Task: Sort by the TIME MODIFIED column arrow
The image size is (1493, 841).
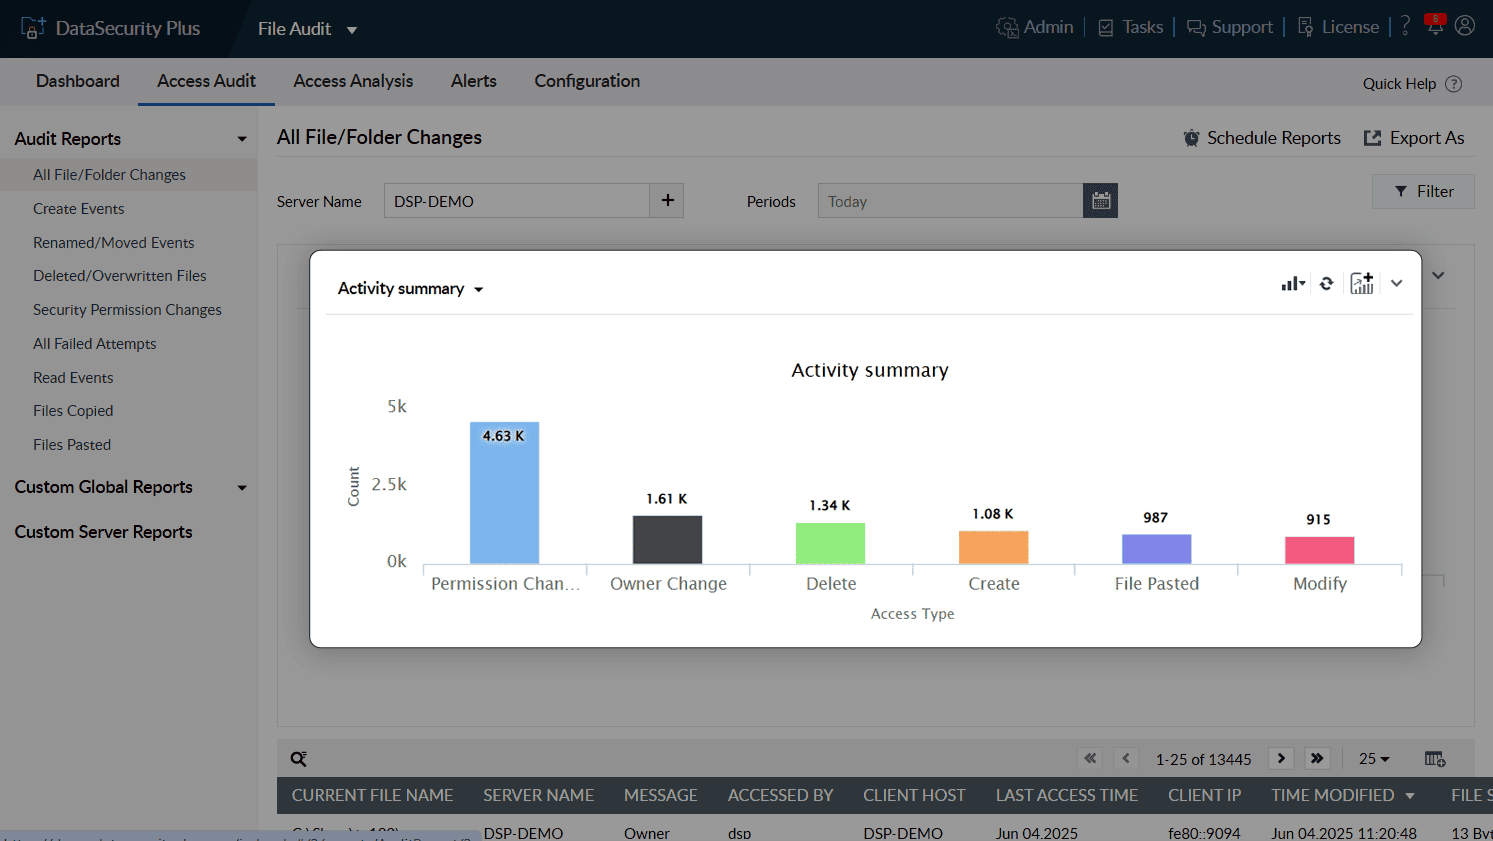Action: (1410, 796)
